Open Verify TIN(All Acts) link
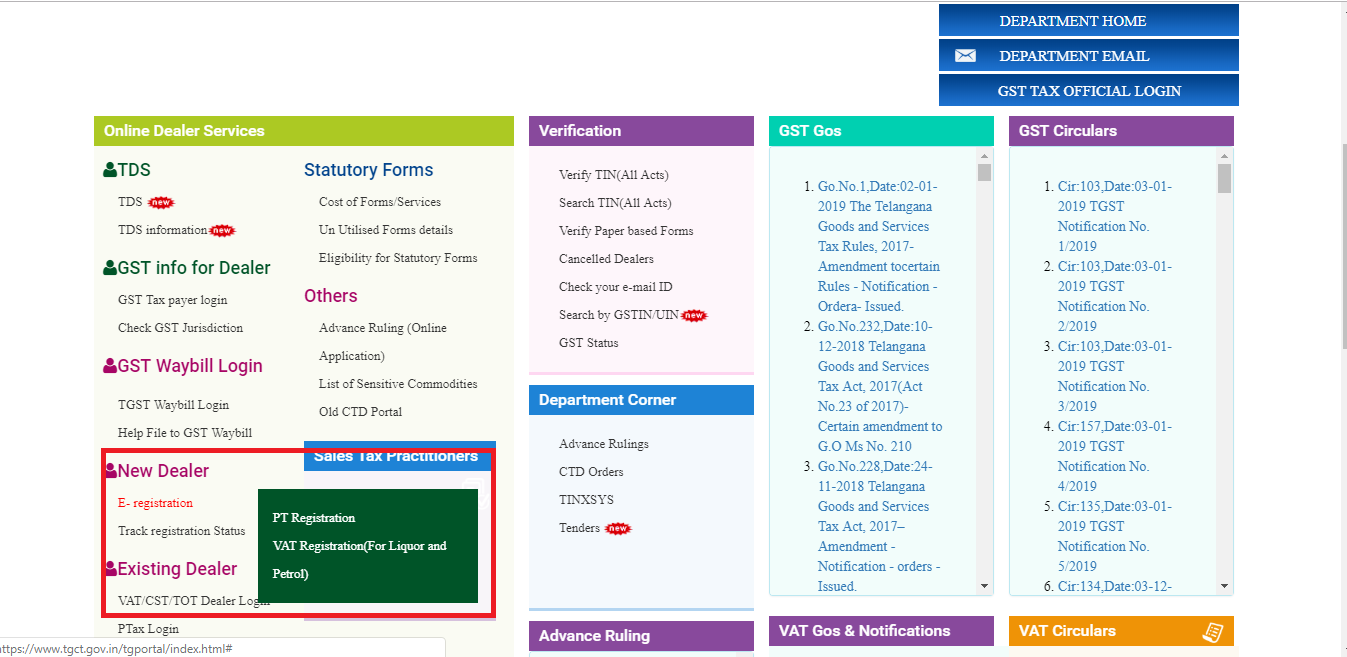1347x657 pixels. point(614,175)
